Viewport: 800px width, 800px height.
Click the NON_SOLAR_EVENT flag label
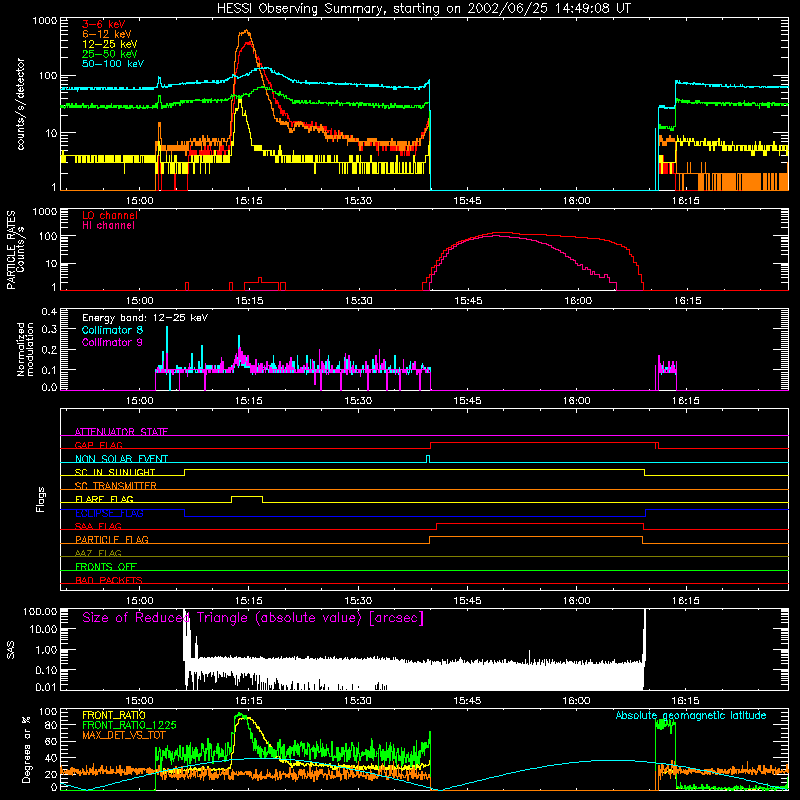tap(121, 459)
